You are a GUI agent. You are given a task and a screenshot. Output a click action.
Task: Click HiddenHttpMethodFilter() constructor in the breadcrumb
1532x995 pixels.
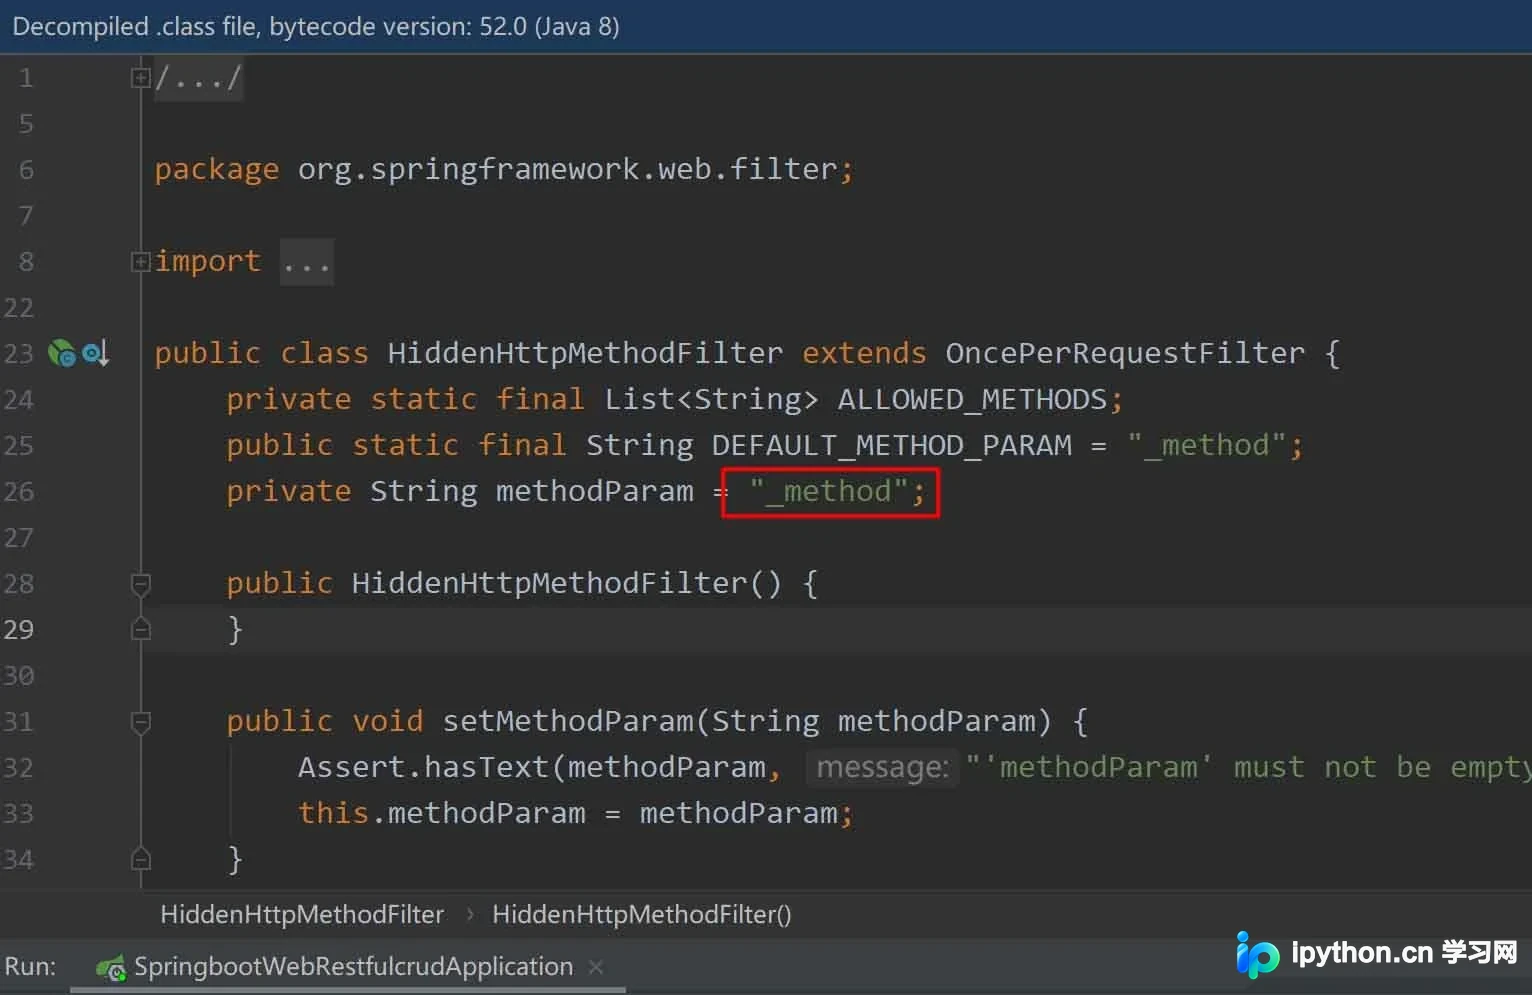pos(642,915)
